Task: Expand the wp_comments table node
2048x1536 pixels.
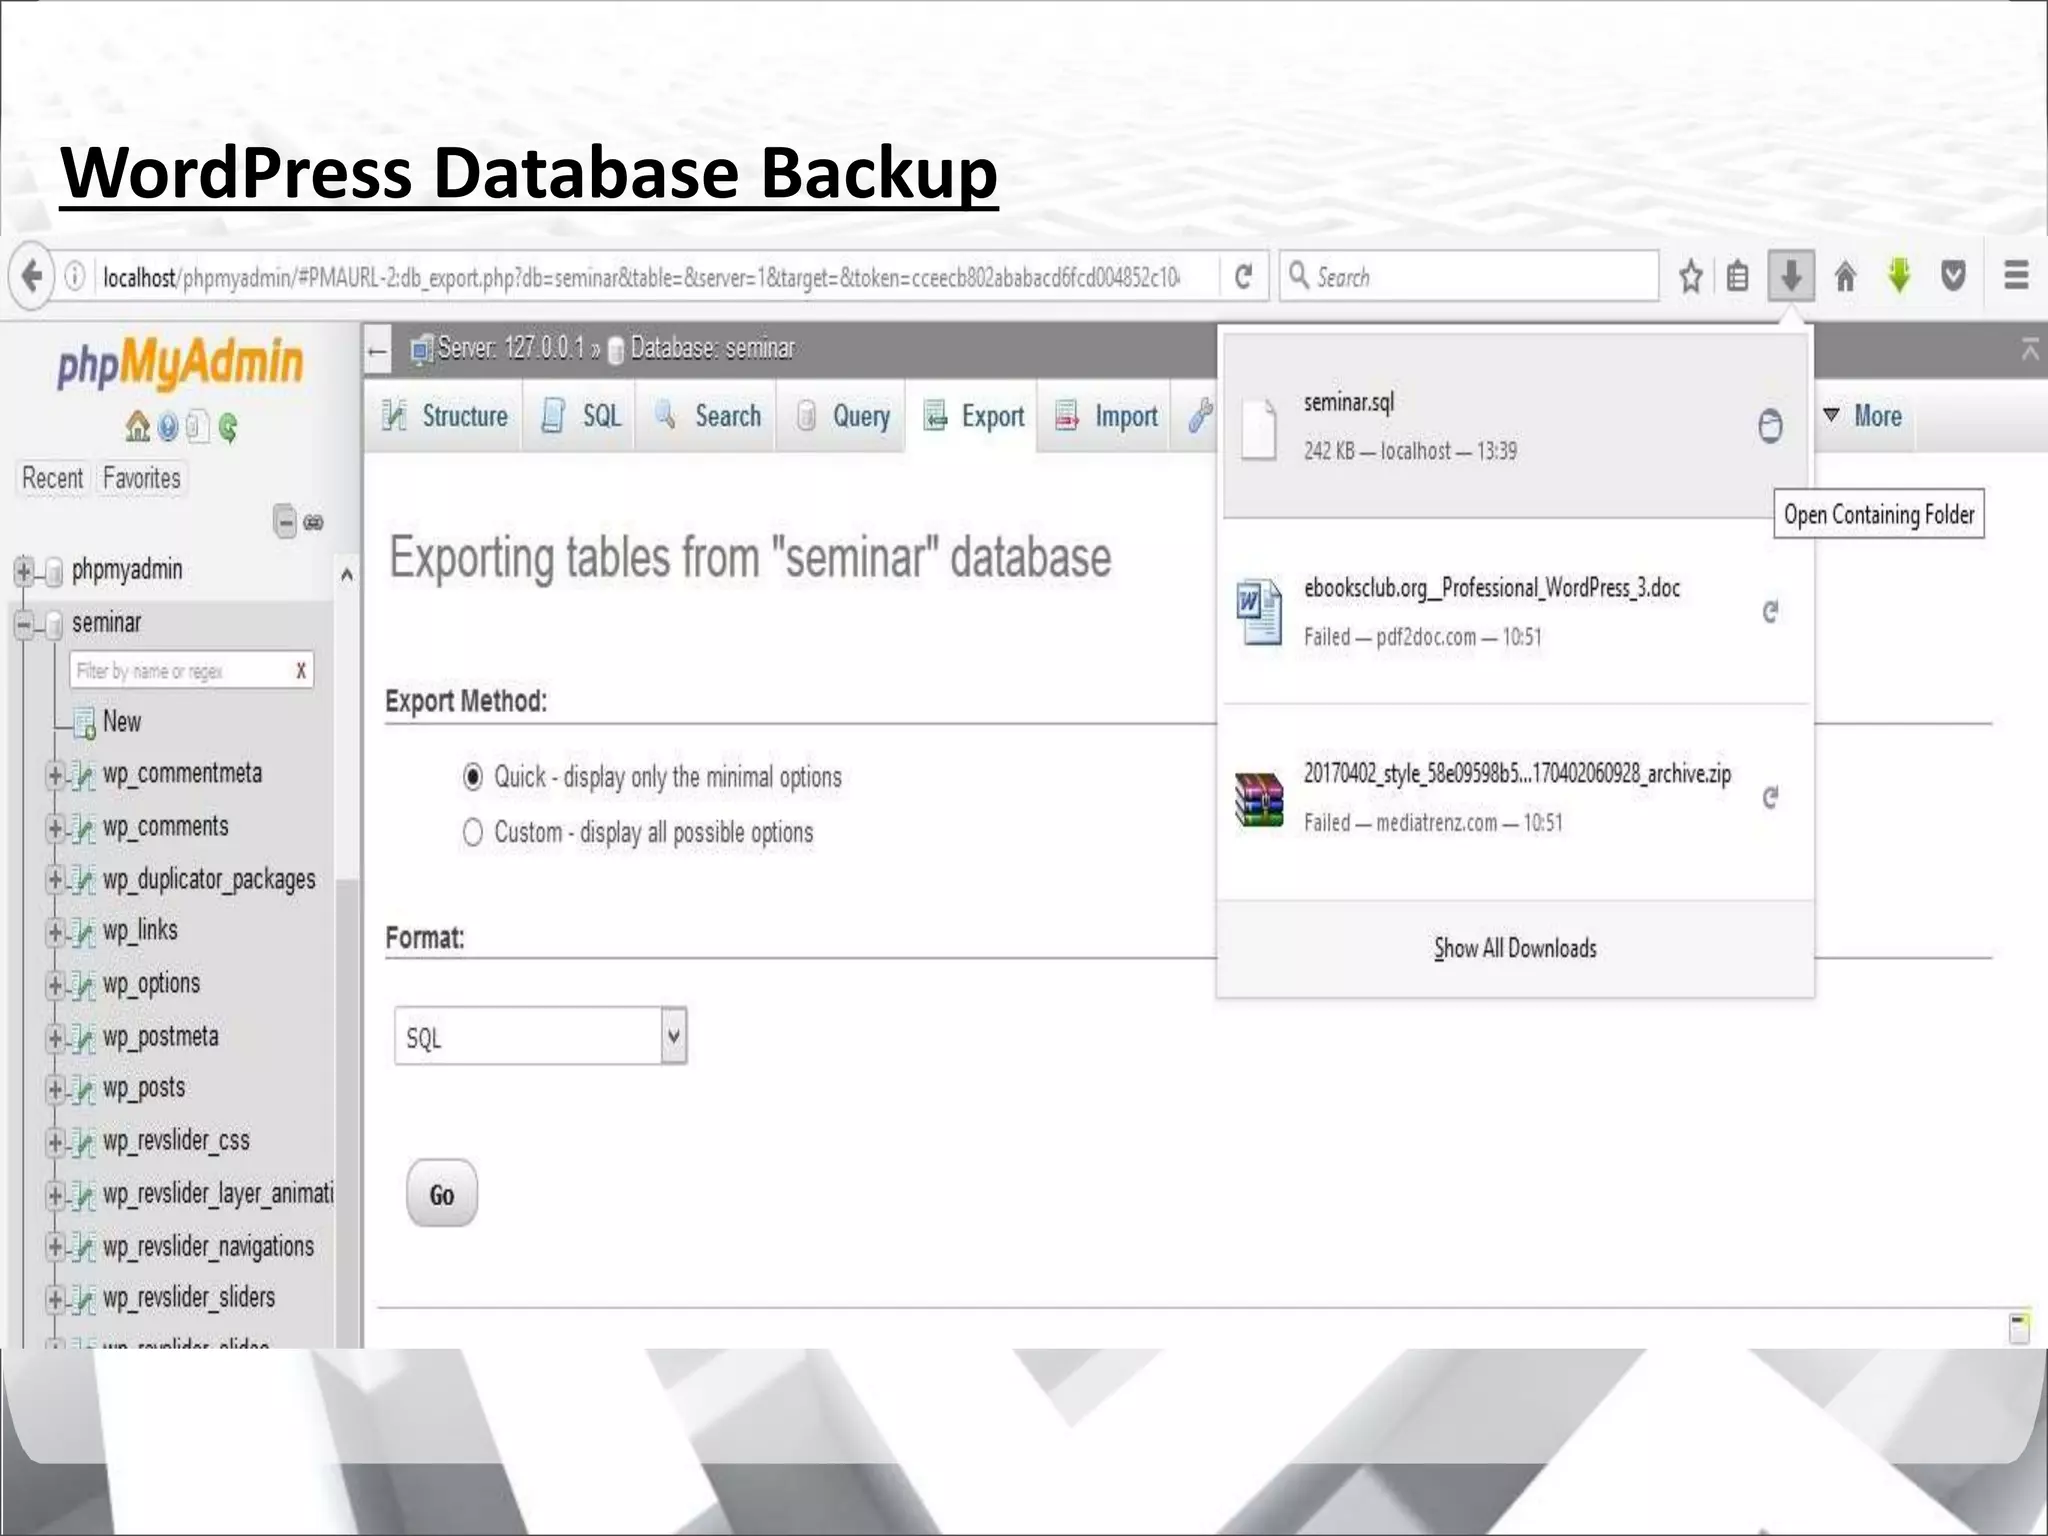Action: (x=55, y=828)
